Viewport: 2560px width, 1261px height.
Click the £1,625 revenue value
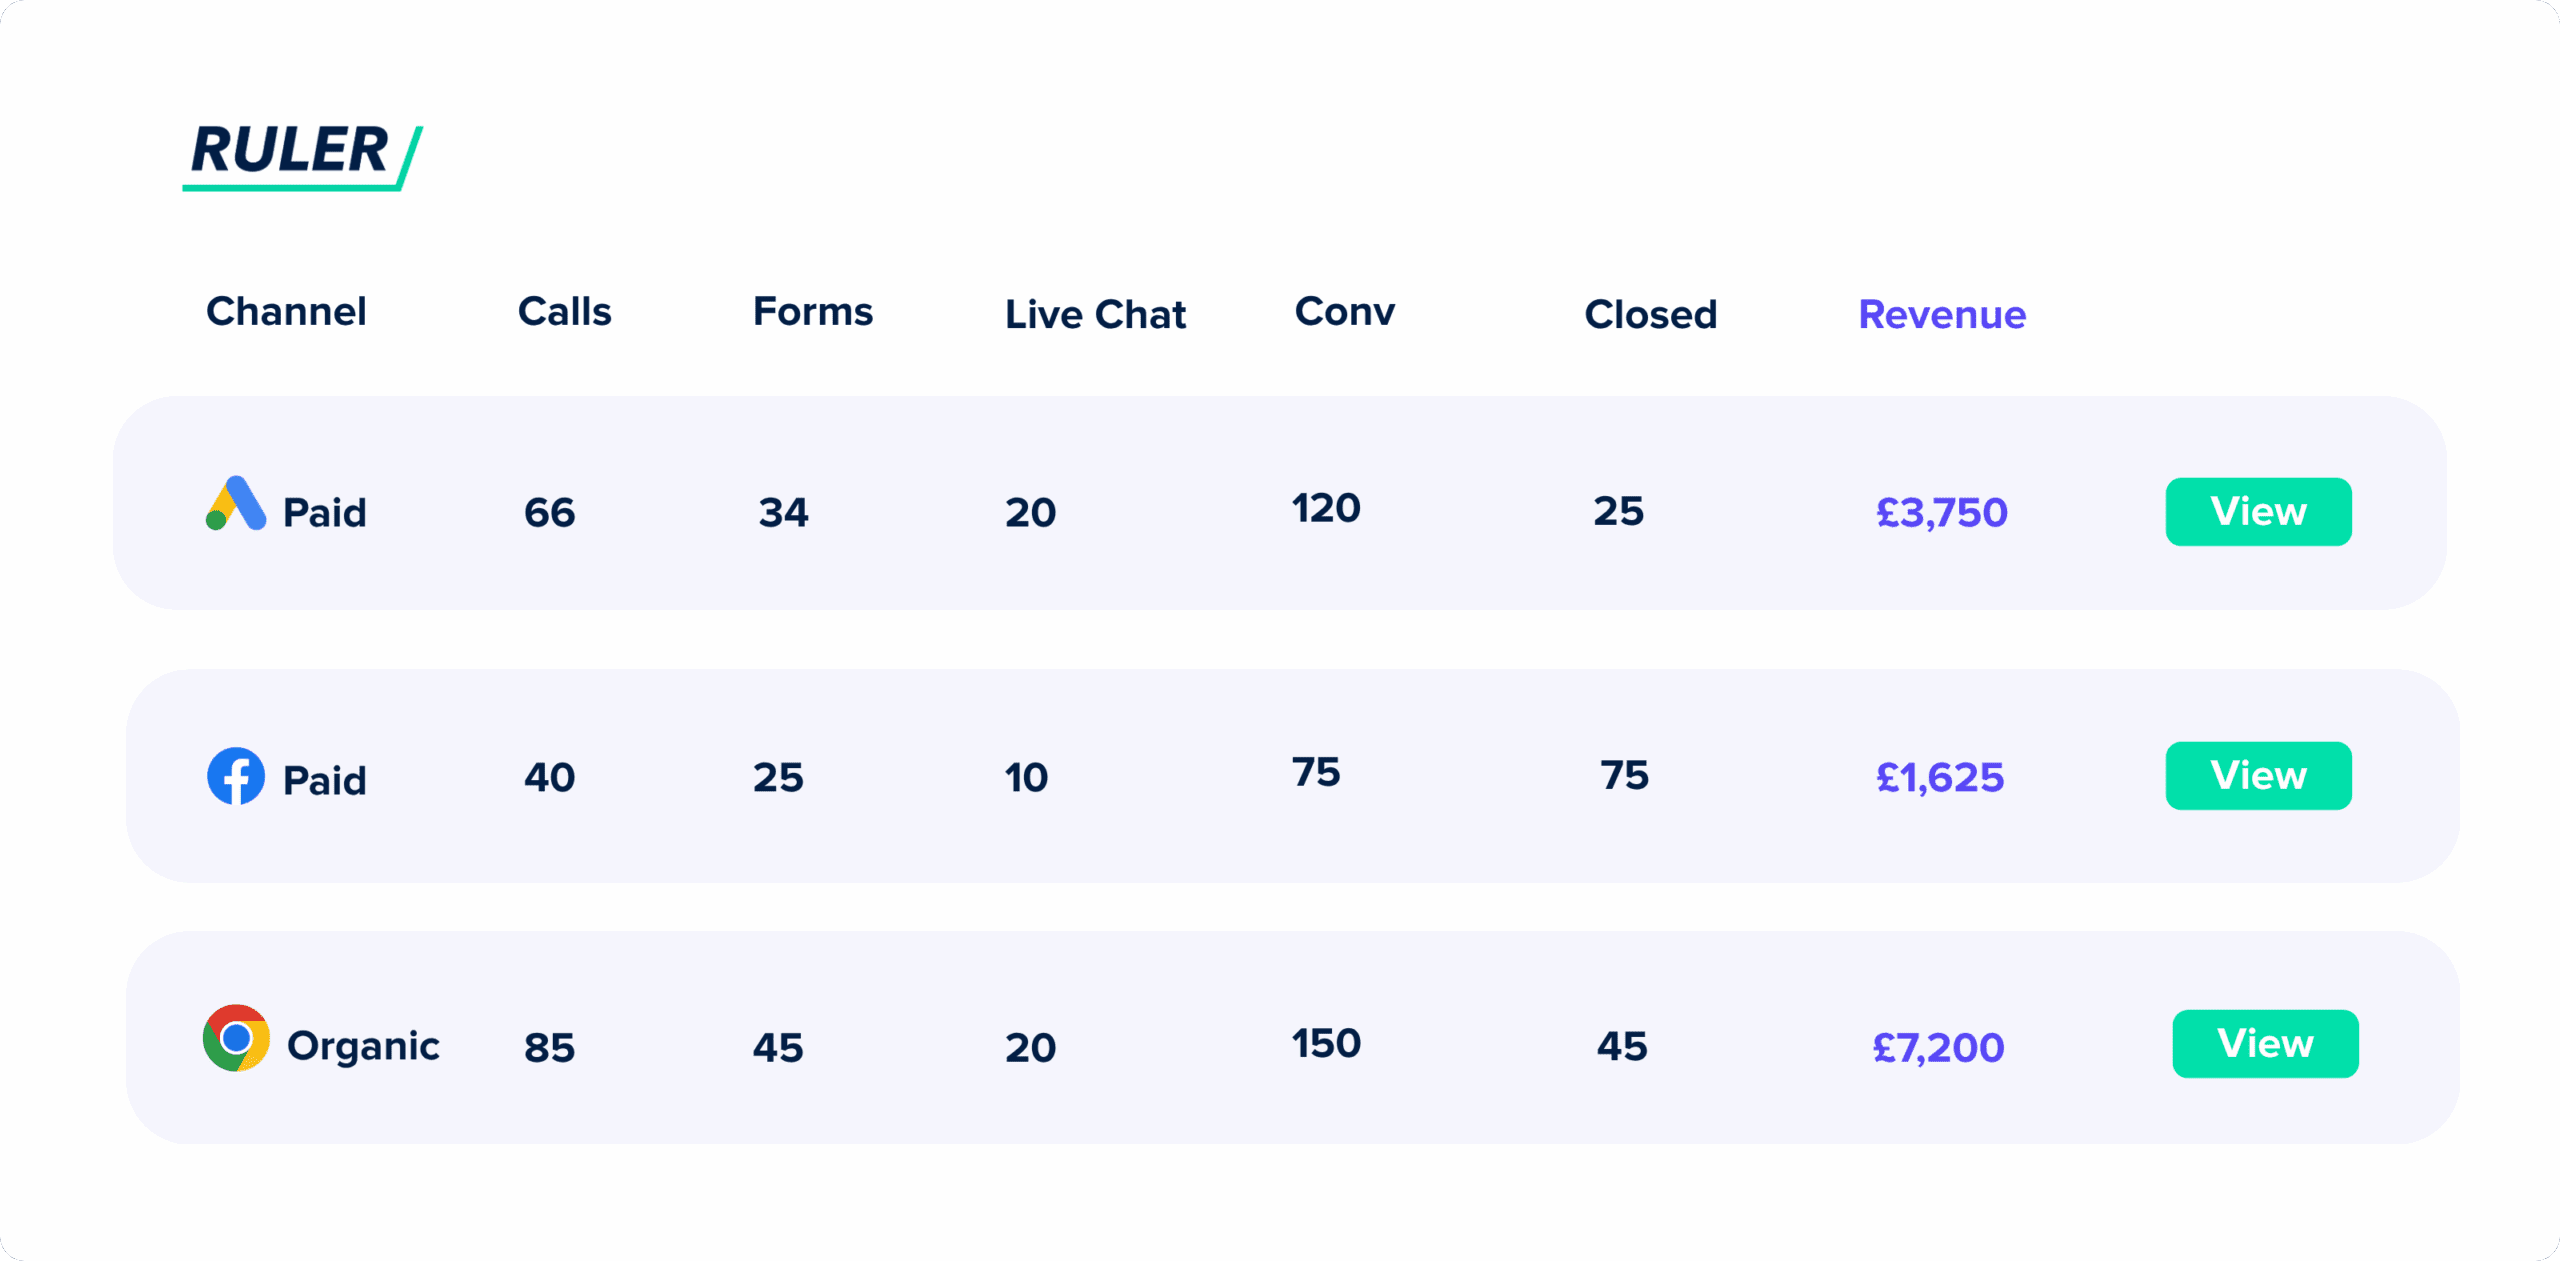(1940, 778)
